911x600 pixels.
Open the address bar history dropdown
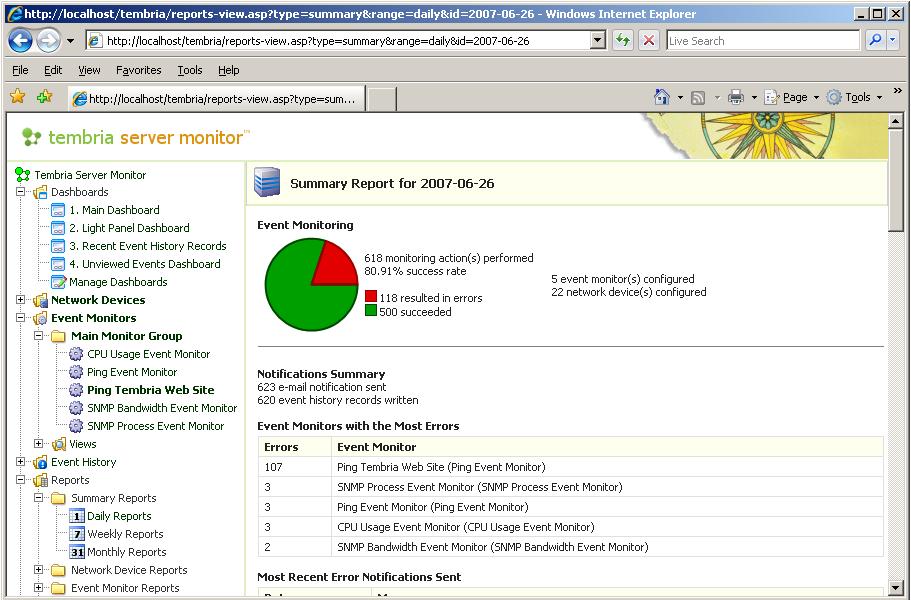click(598, 41)
